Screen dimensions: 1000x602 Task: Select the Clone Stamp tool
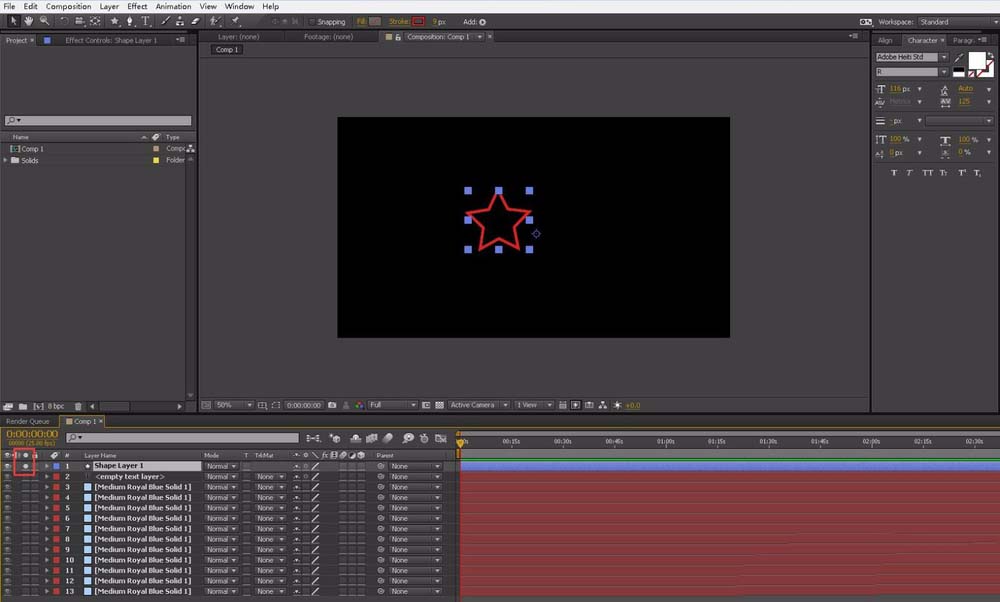[x=180, y=21]
